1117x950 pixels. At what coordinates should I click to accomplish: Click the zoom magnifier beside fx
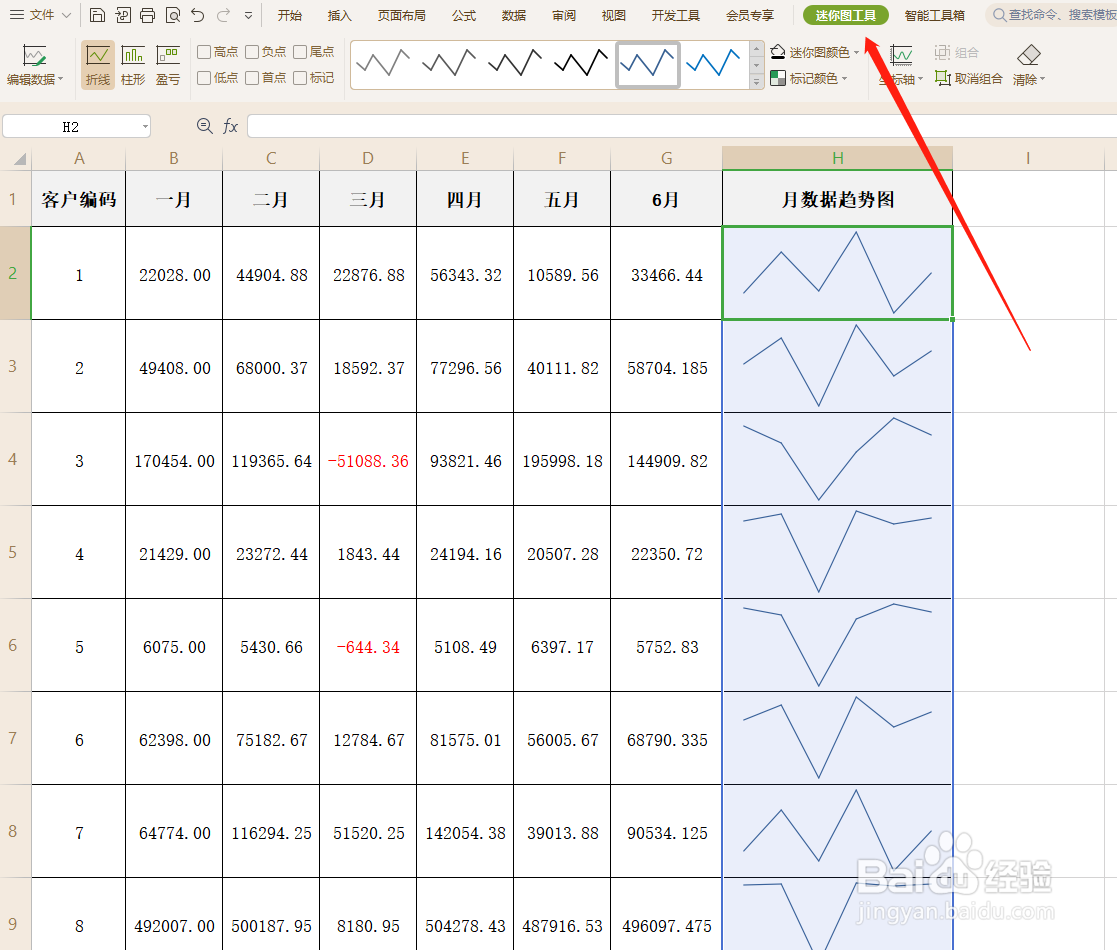204,126
